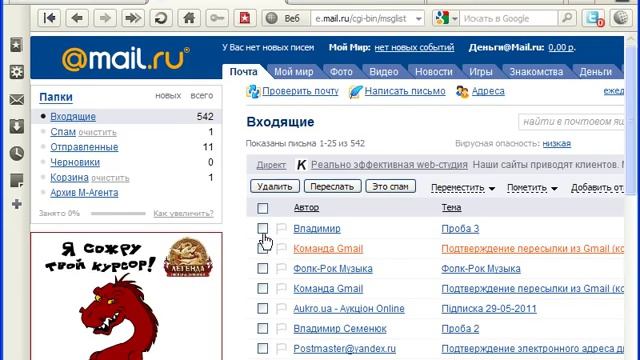This screenshot has width=640, height=360.
Task: Click the Google search magnifier icon
Action: (567, 18)
